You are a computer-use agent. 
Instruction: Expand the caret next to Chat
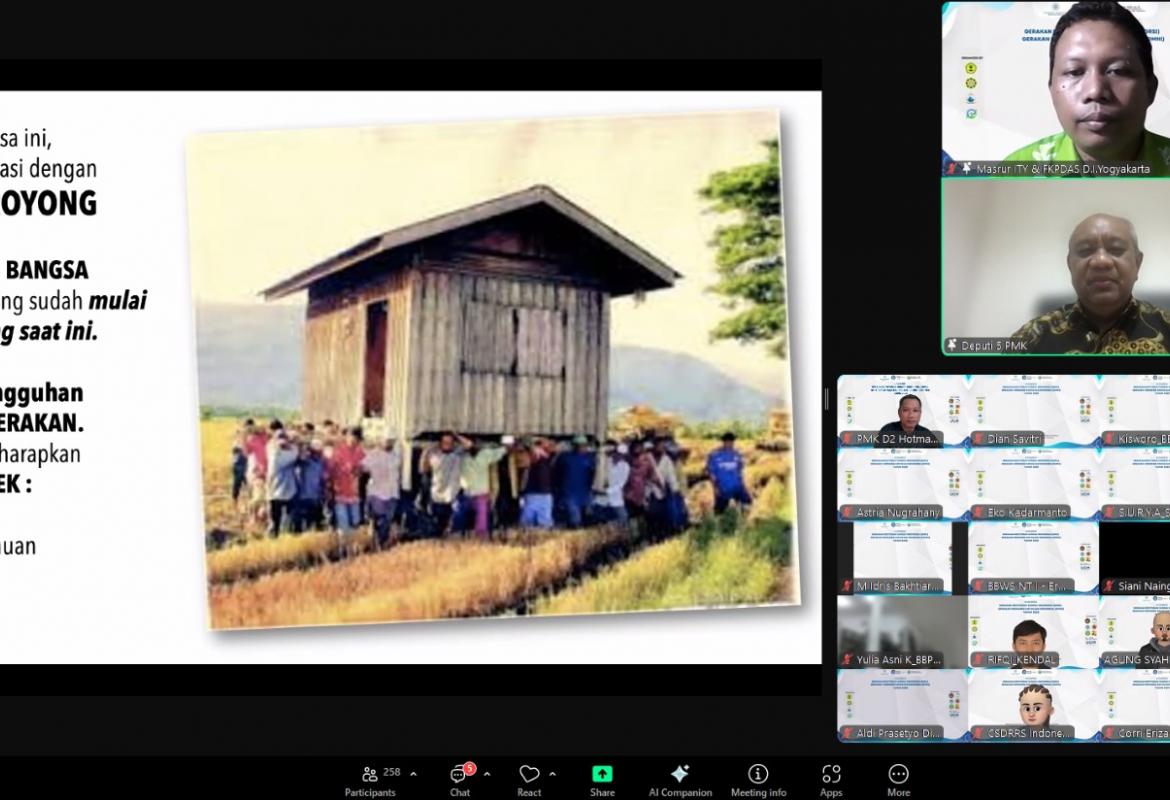pos(487,773)
